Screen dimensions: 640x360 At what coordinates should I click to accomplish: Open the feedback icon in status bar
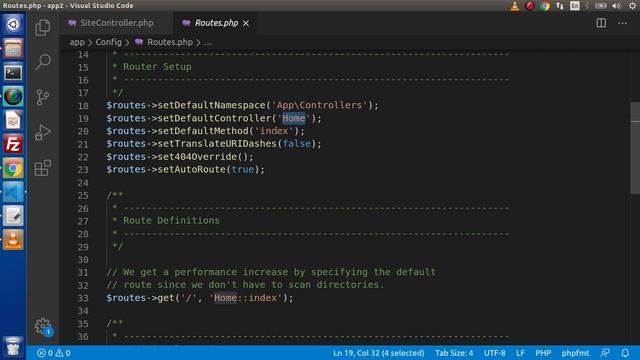[x=604, y=353]
